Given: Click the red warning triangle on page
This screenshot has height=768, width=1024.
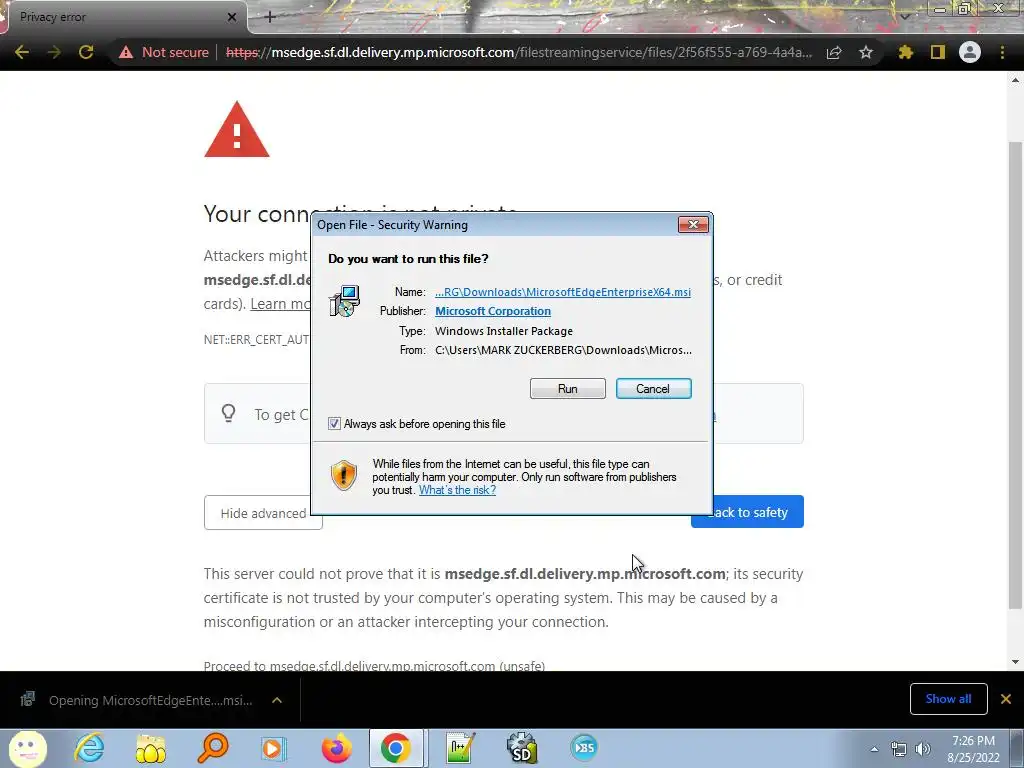Looking at the screenshot, I should [x=236, y=129].
